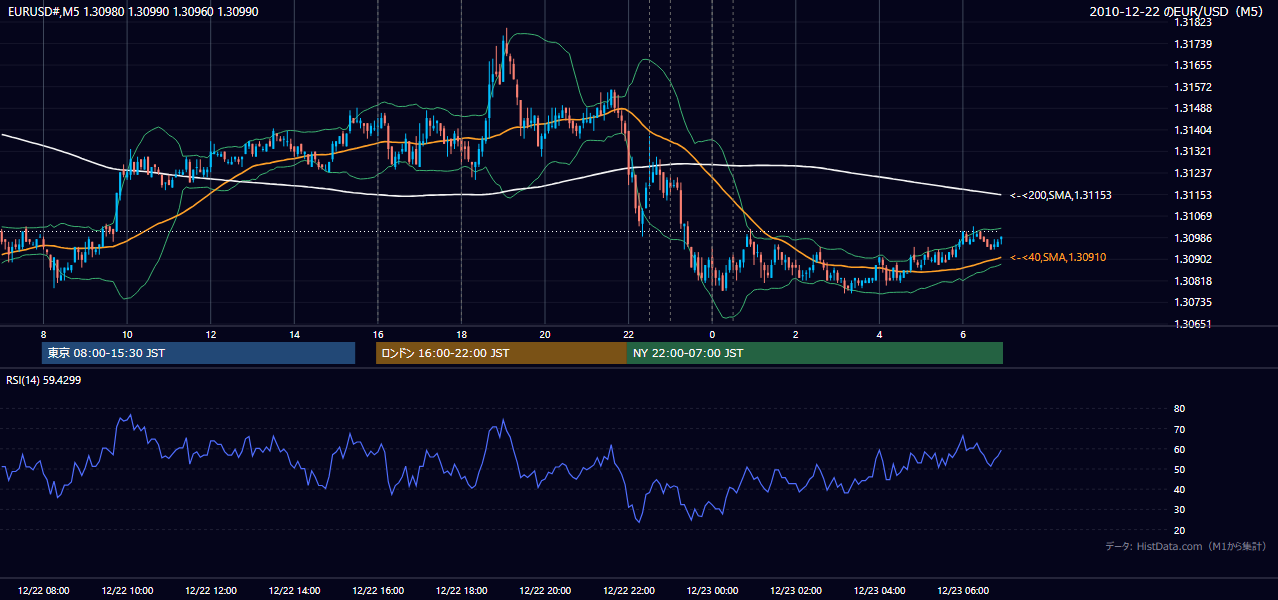1278x600 pixels.
Task: Select the 200 SMA 1.31153 indicator label
Action: (1061, 195)
